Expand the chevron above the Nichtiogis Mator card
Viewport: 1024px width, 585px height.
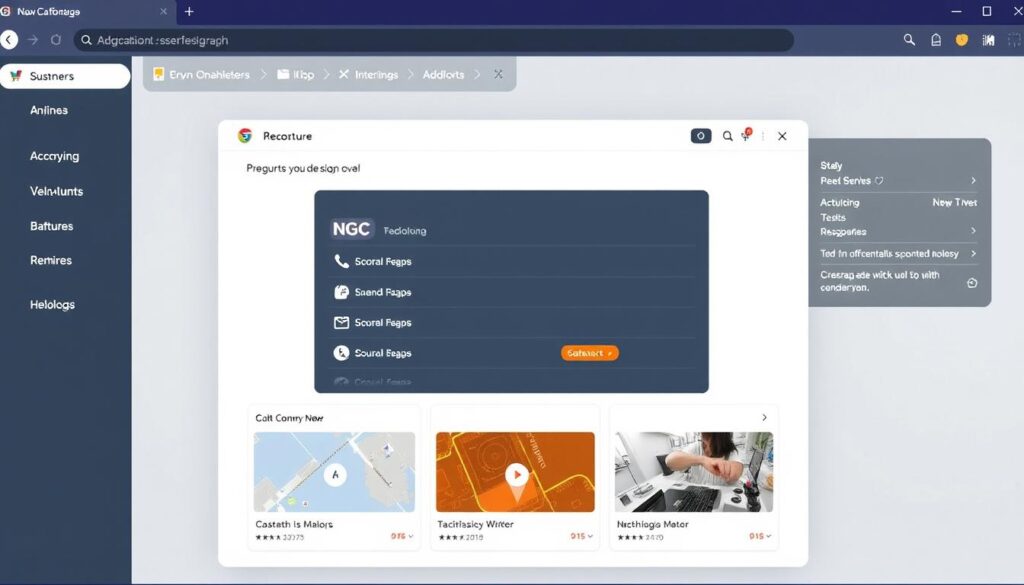tap(765, 417)
